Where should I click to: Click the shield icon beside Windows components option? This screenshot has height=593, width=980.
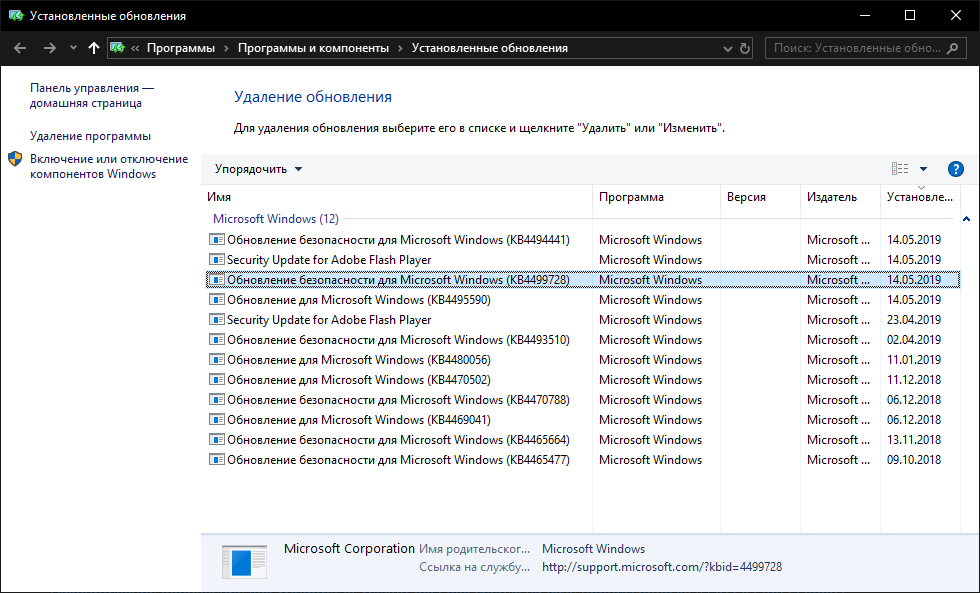click(x=14, y=158)
